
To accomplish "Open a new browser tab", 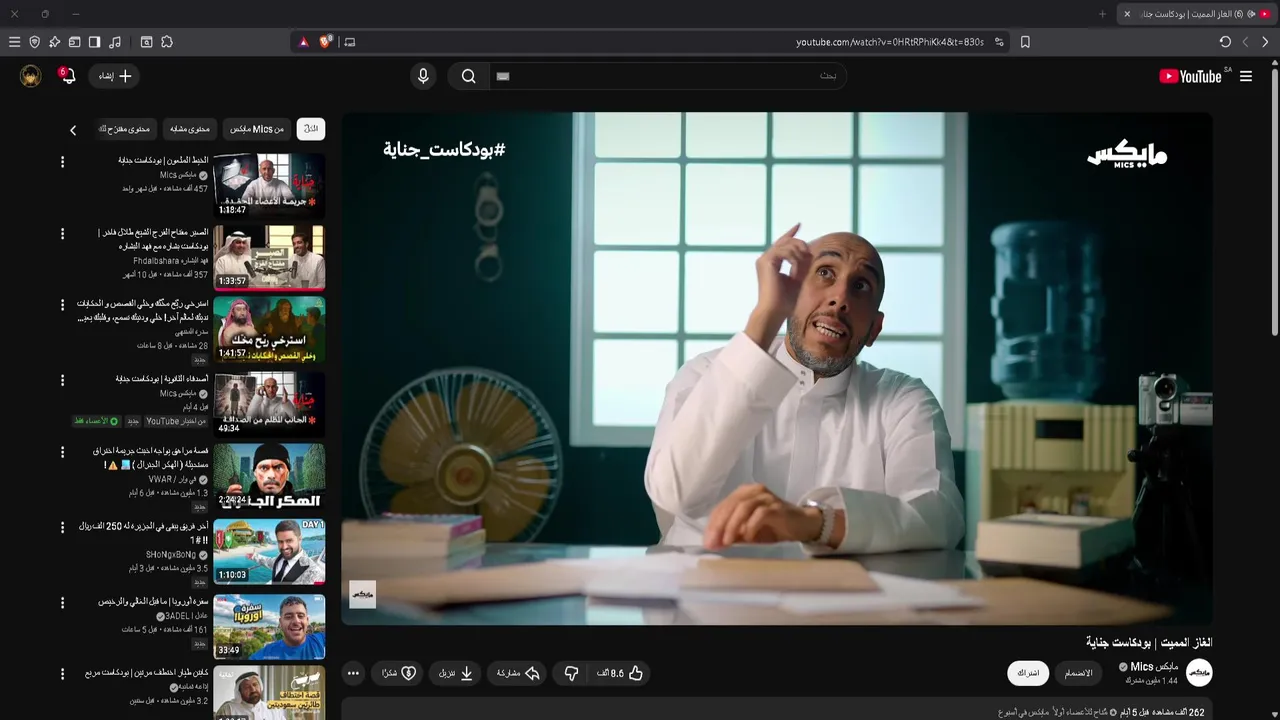I will pyautogui.click(x=1103, y=14).
